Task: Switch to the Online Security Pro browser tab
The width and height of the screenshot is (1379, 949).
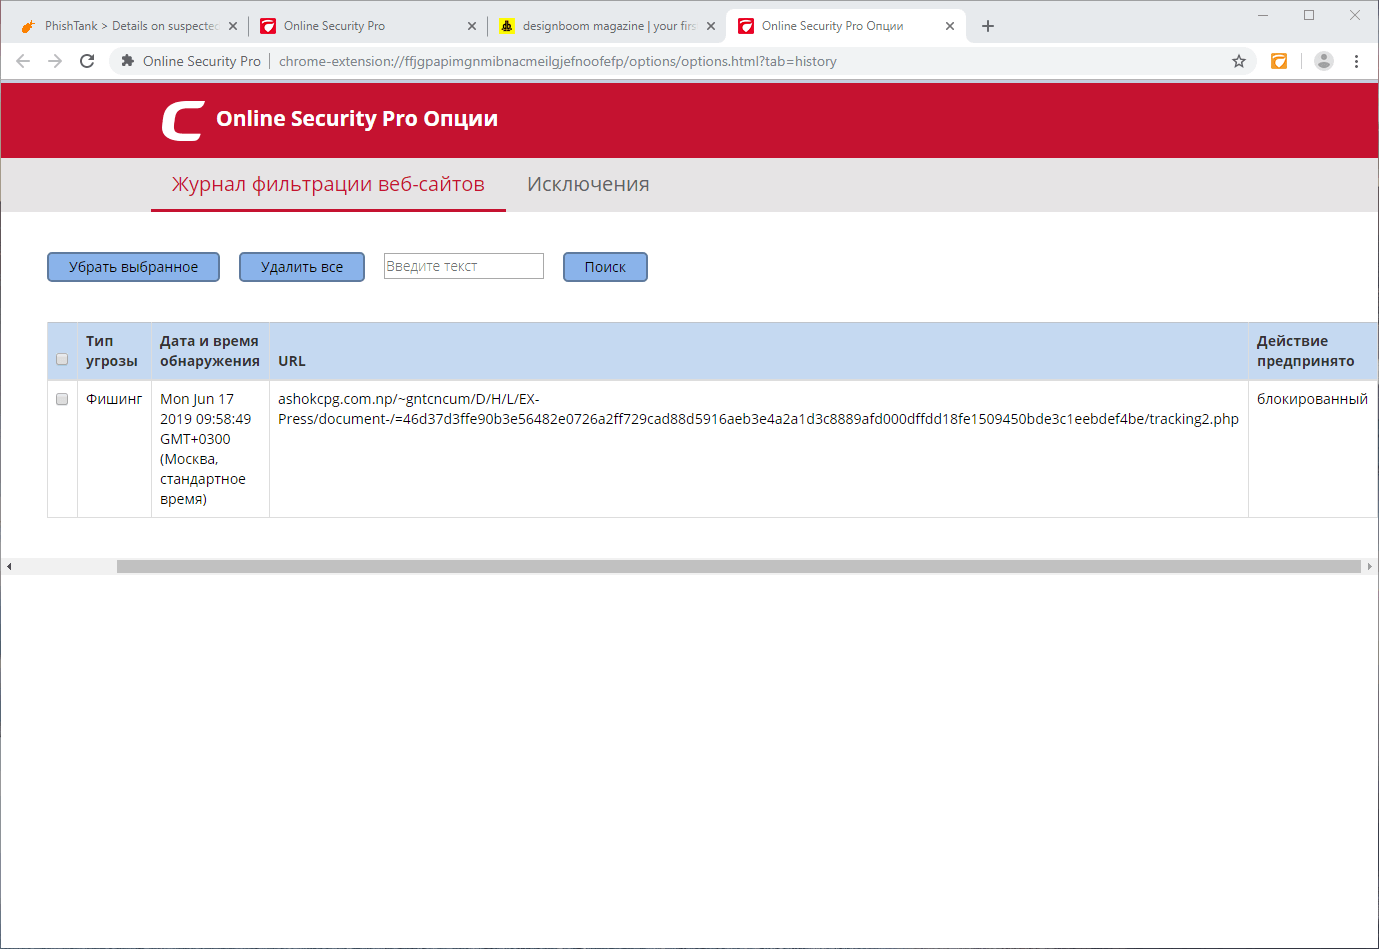Action: [x=367, y=26]
